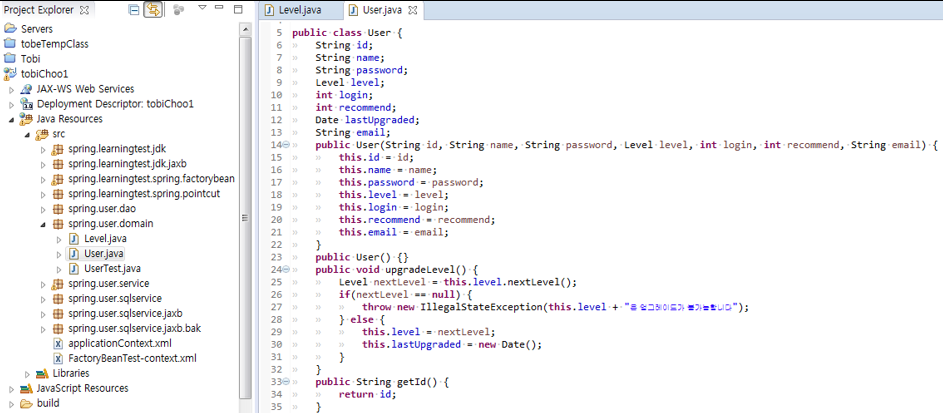This screenshot has height=413, width=943.
Task: Click the spring.user.sqlservice package icon
Action: (58, 299)
